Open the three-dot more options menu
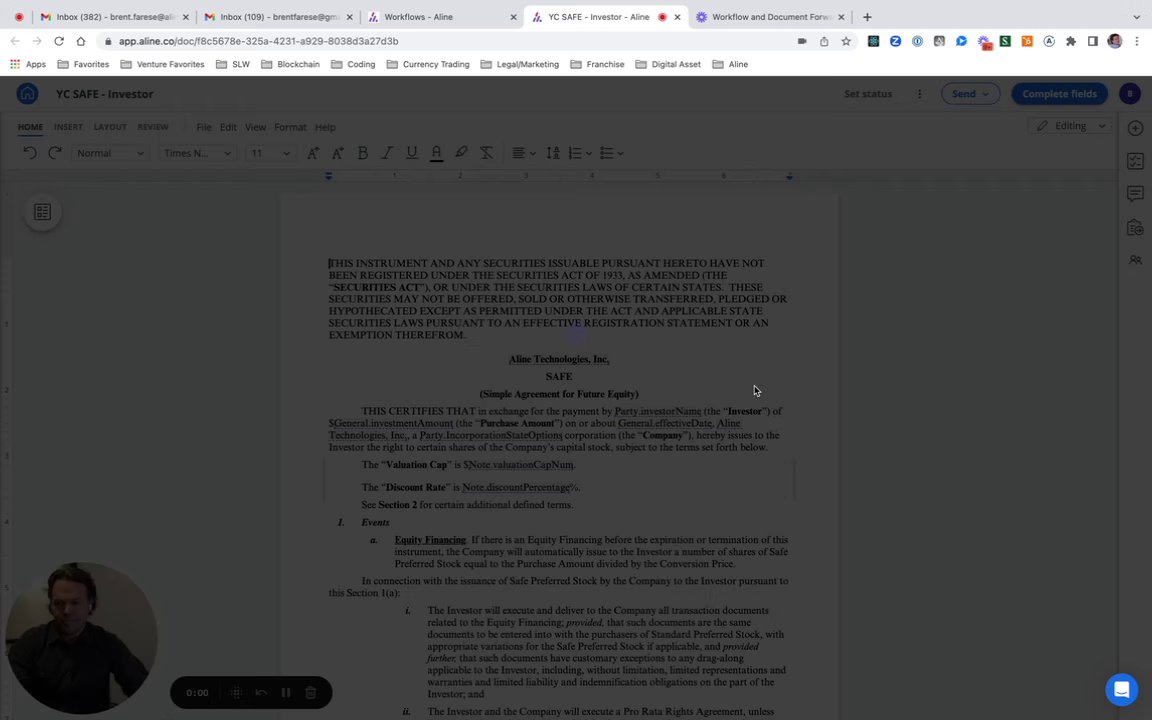 919,94
